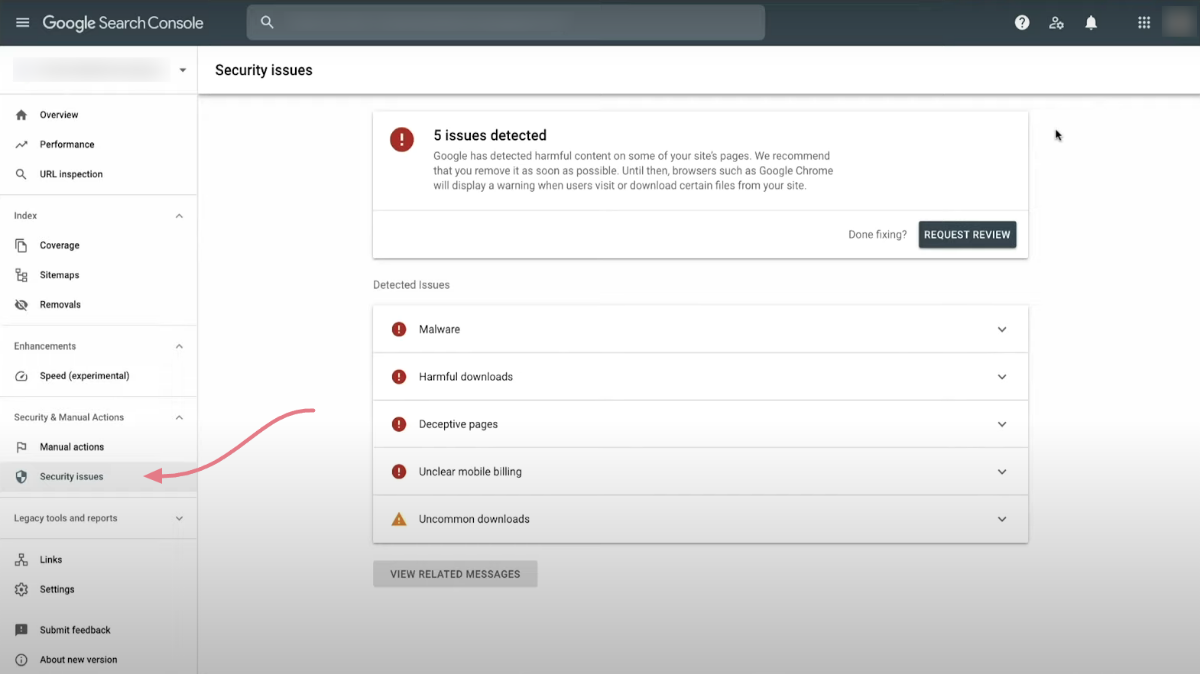1200x674 pixels.
Task: Click the Coverage pages icon
Action: (21, 245)
